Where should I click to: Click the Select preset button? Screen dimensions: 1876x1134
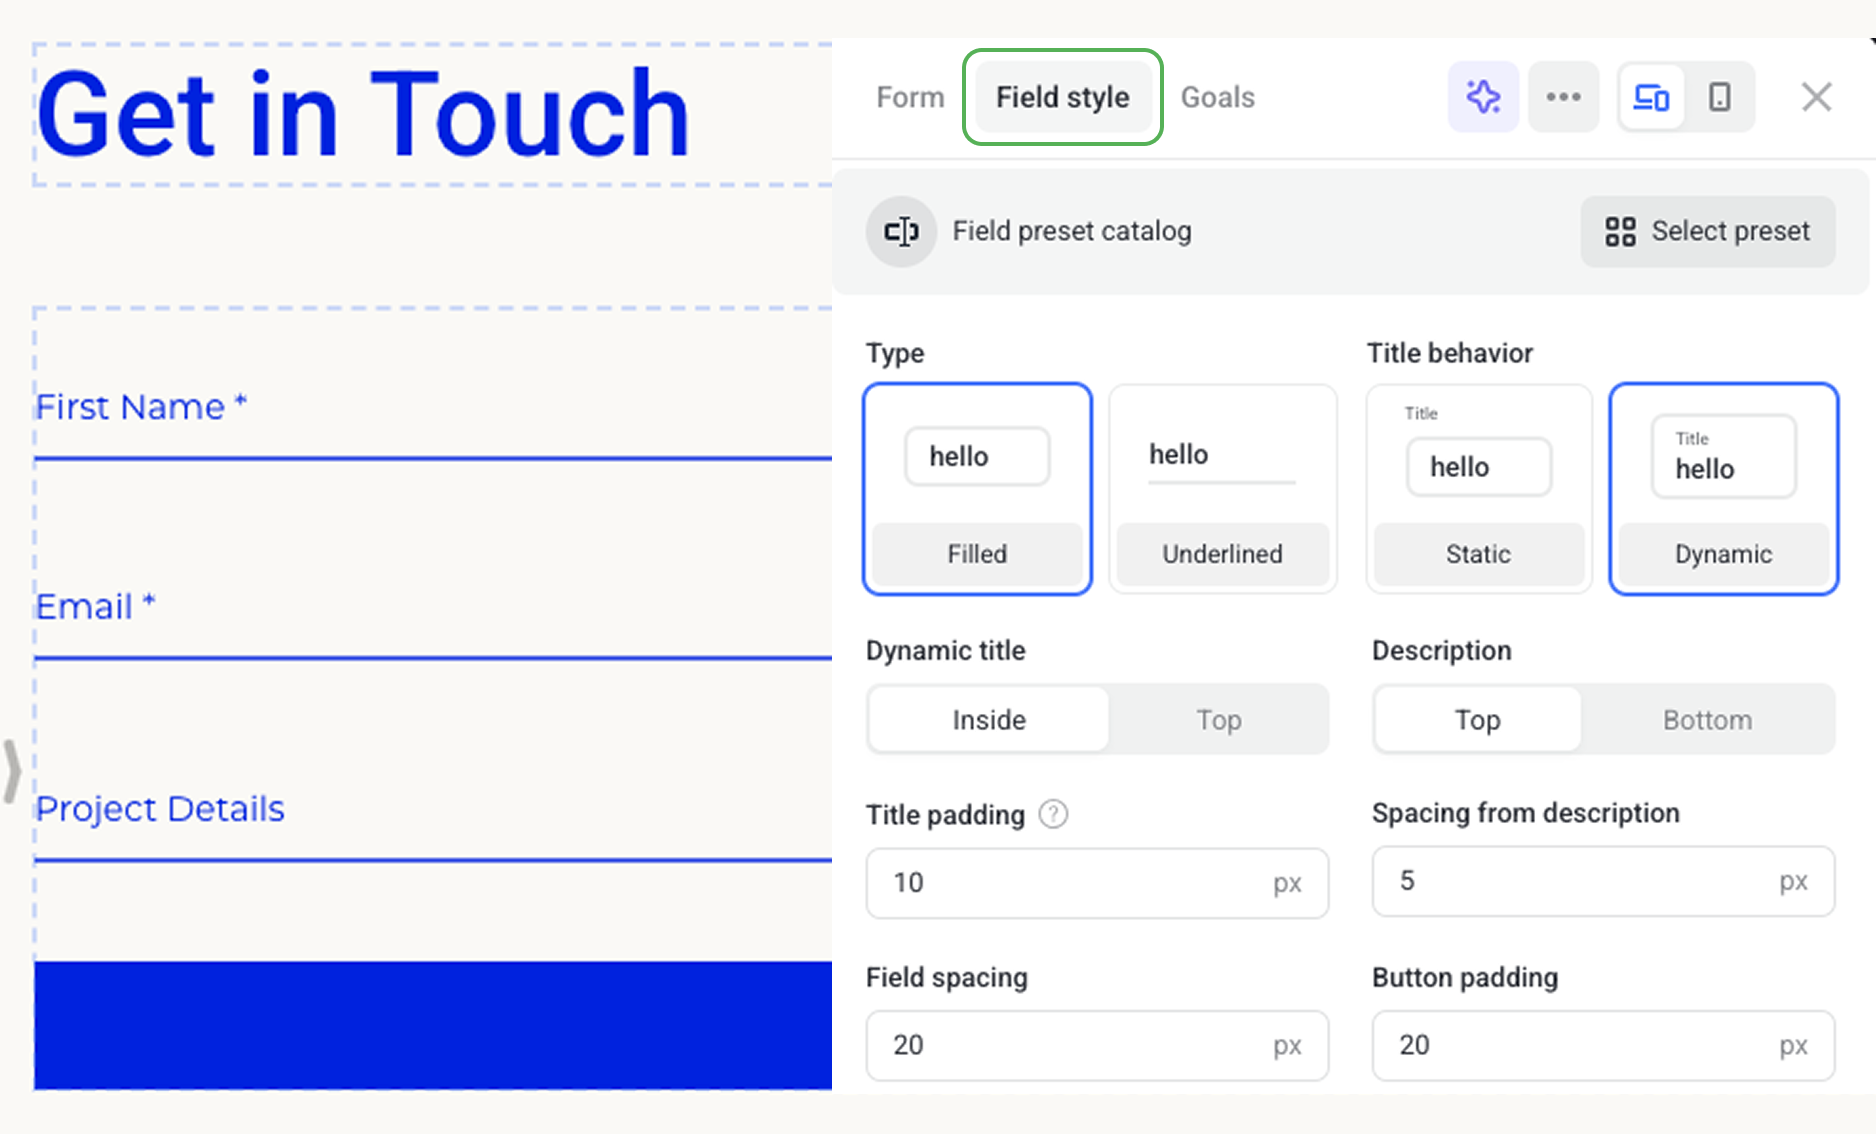pyautogui.click(x=1707, y=231)
